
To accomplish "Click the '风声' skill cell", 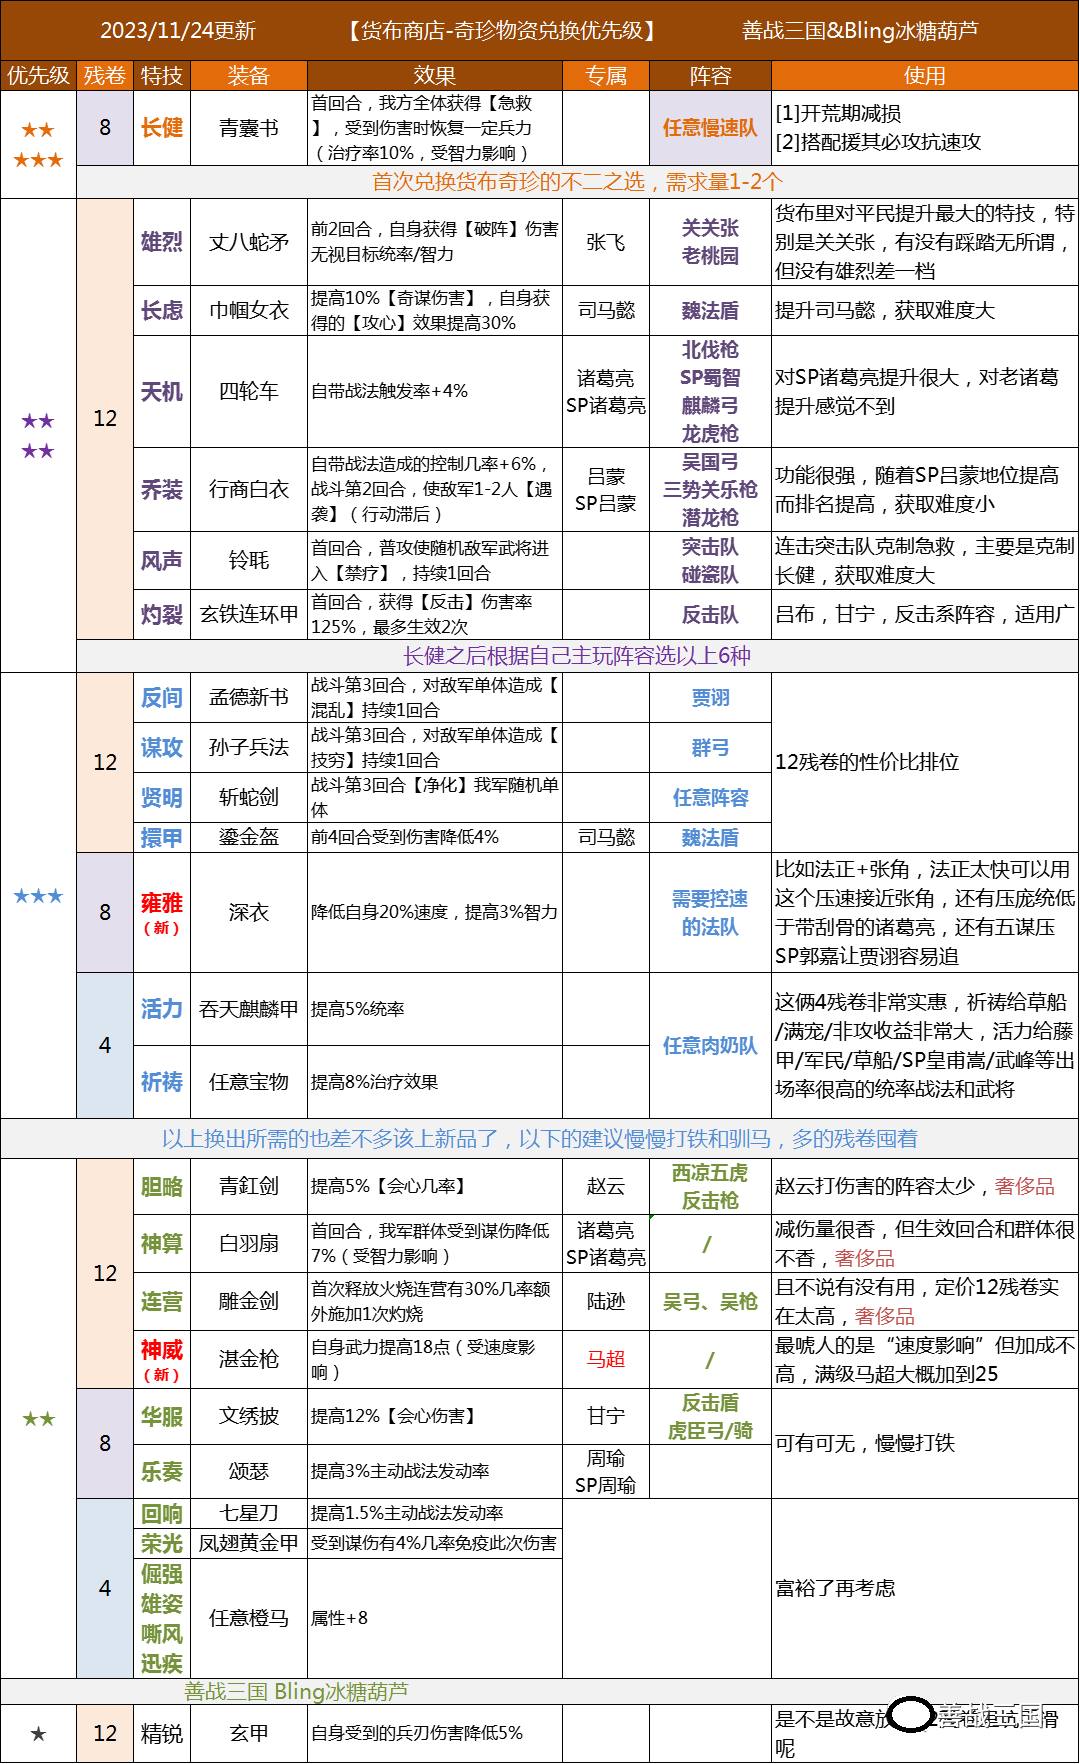I will [162, 561].
